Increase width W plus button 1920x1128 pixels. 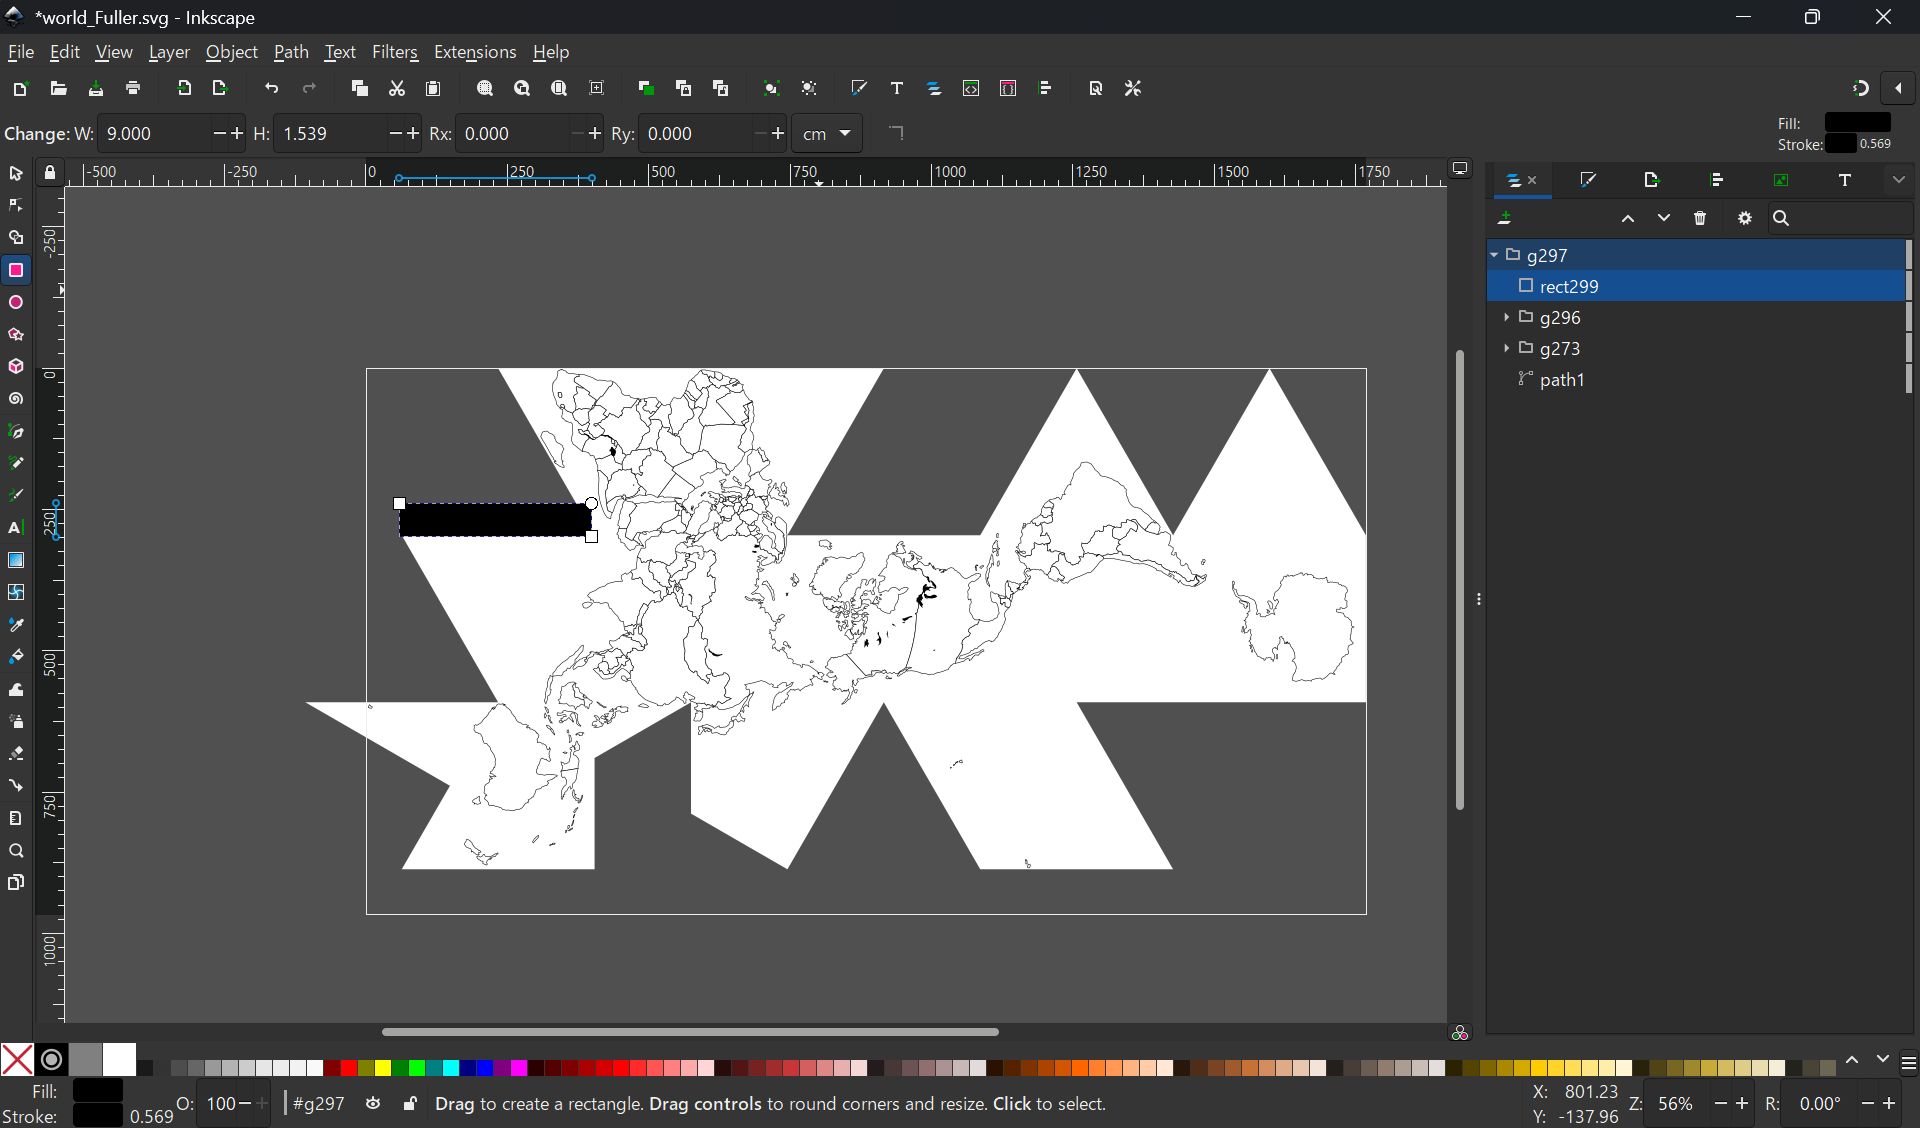[x=237, y=133]
